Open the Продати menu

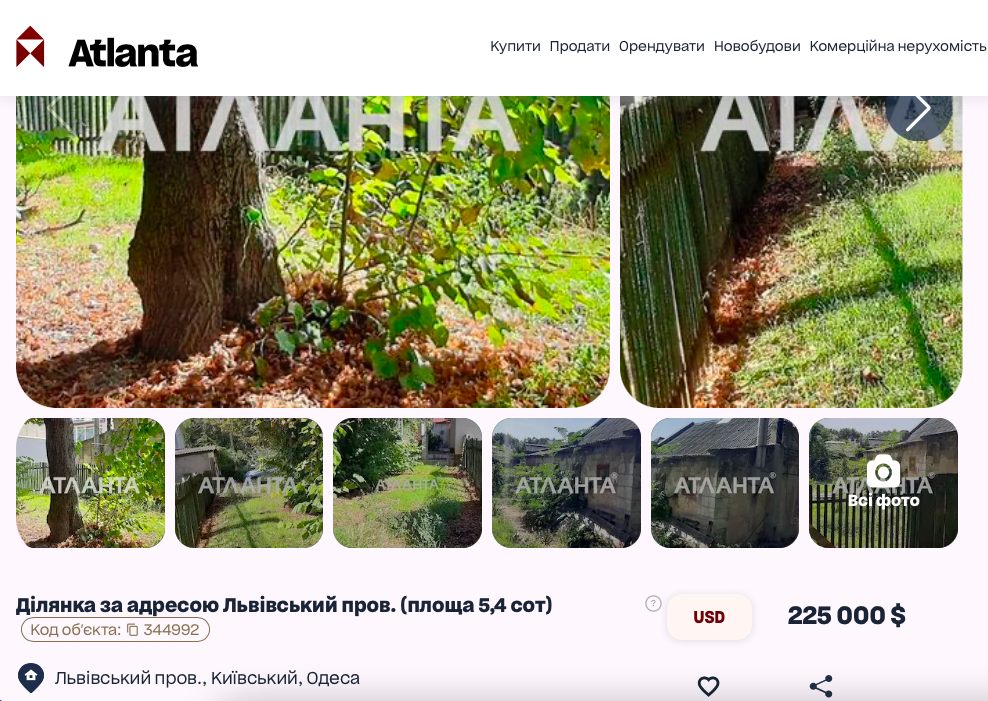click(580, 46)
